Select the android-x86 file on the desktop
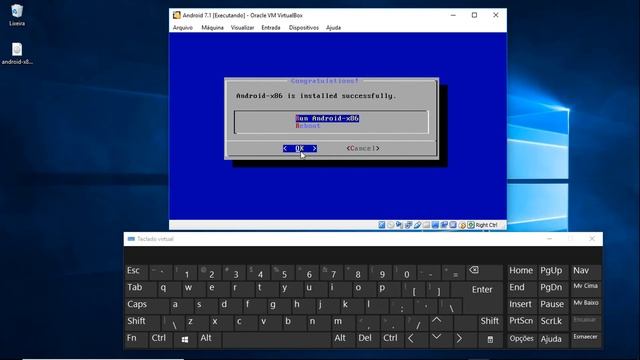The height and width of the screenshot is (360, 640). (17, 53)
